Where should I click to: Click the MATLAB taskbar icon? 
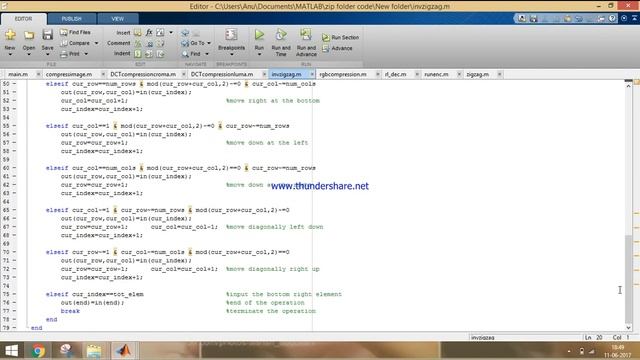coord(124,351)
